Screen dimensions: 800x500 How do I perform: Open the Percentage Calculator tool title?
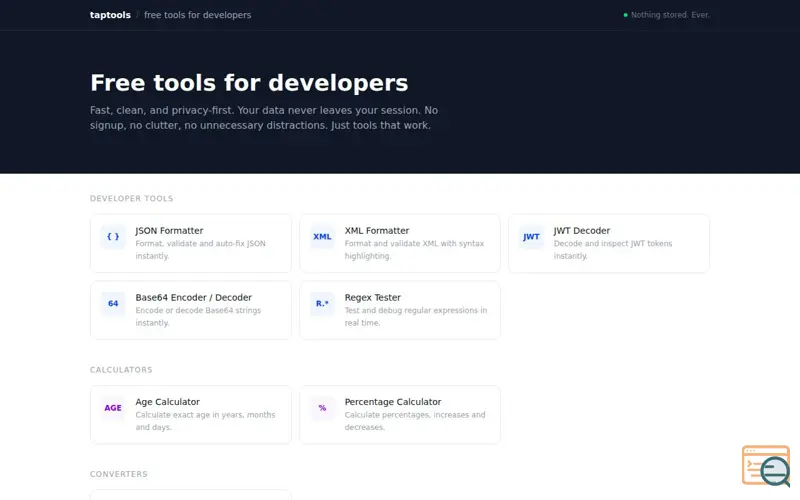click(x=393, y=402)
